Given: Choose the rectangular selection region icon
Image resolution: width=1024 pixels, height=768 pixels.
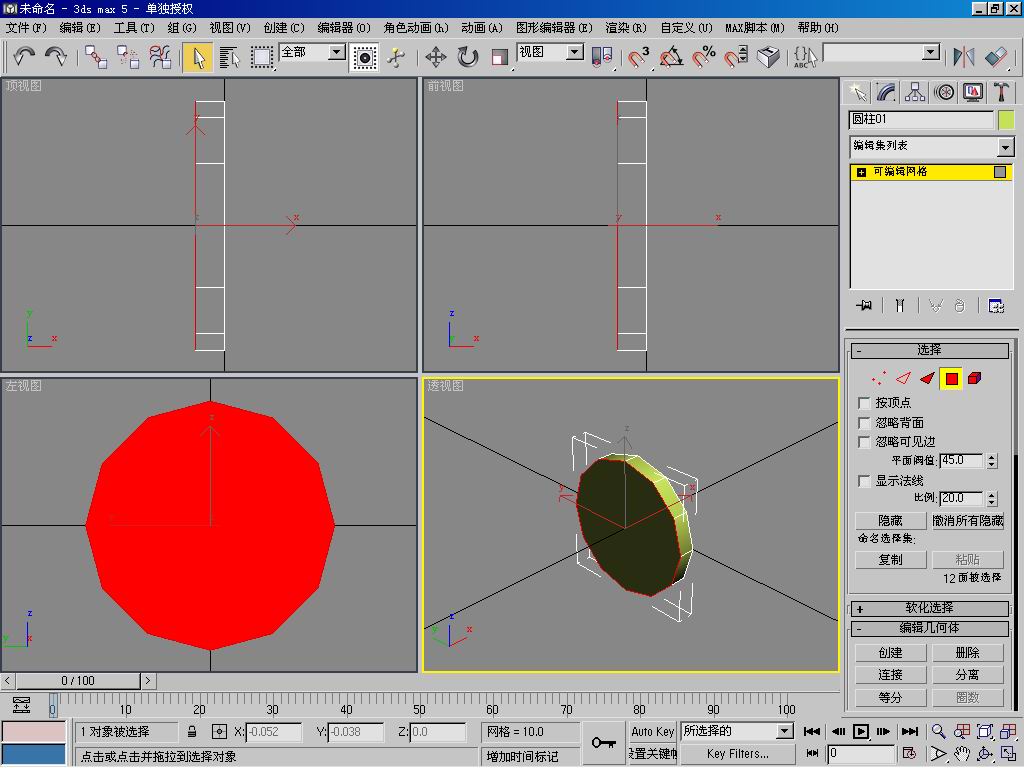Looking at the screenshot, I should tap(261, 57).
